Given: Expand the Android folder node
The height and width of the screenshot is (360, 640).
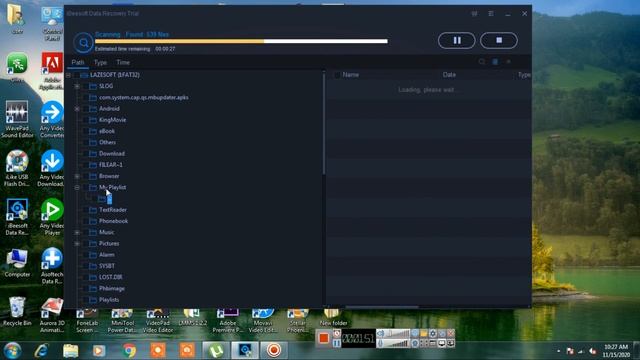Looking at the screenshot, I should (77, 109).
